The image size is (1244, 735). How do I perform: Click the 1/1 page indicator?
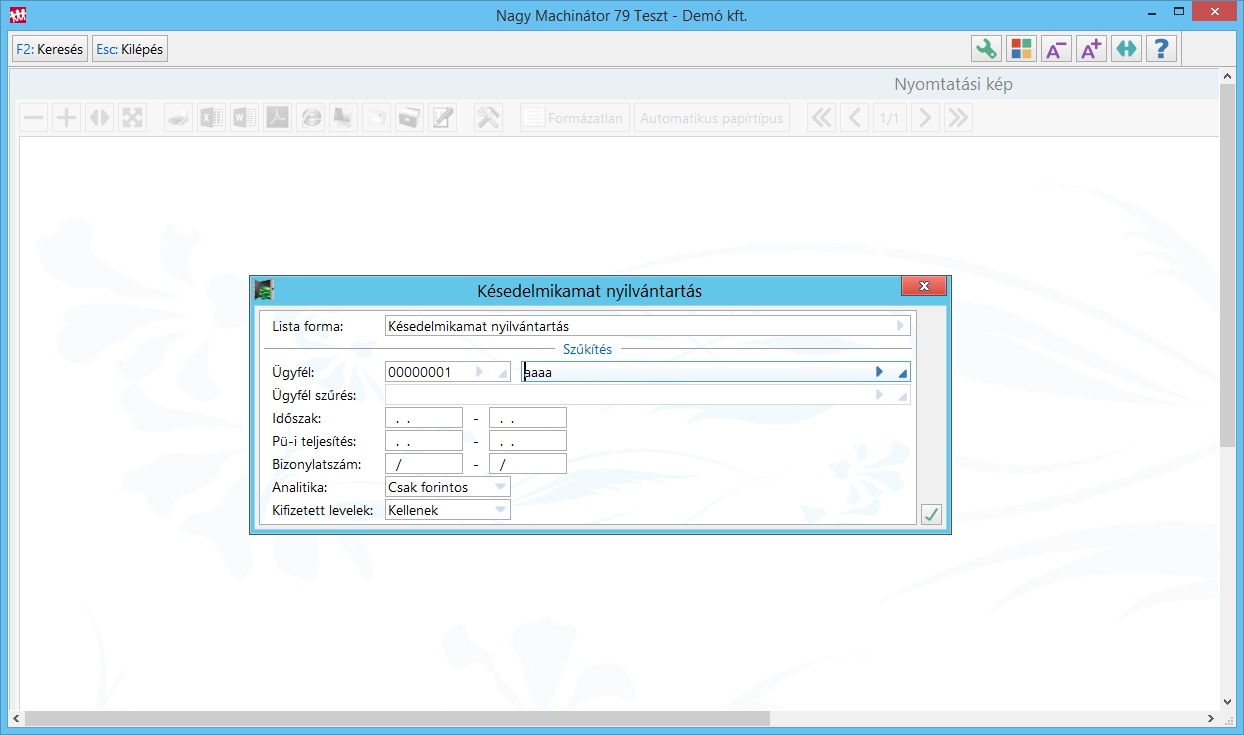point(888,118)
